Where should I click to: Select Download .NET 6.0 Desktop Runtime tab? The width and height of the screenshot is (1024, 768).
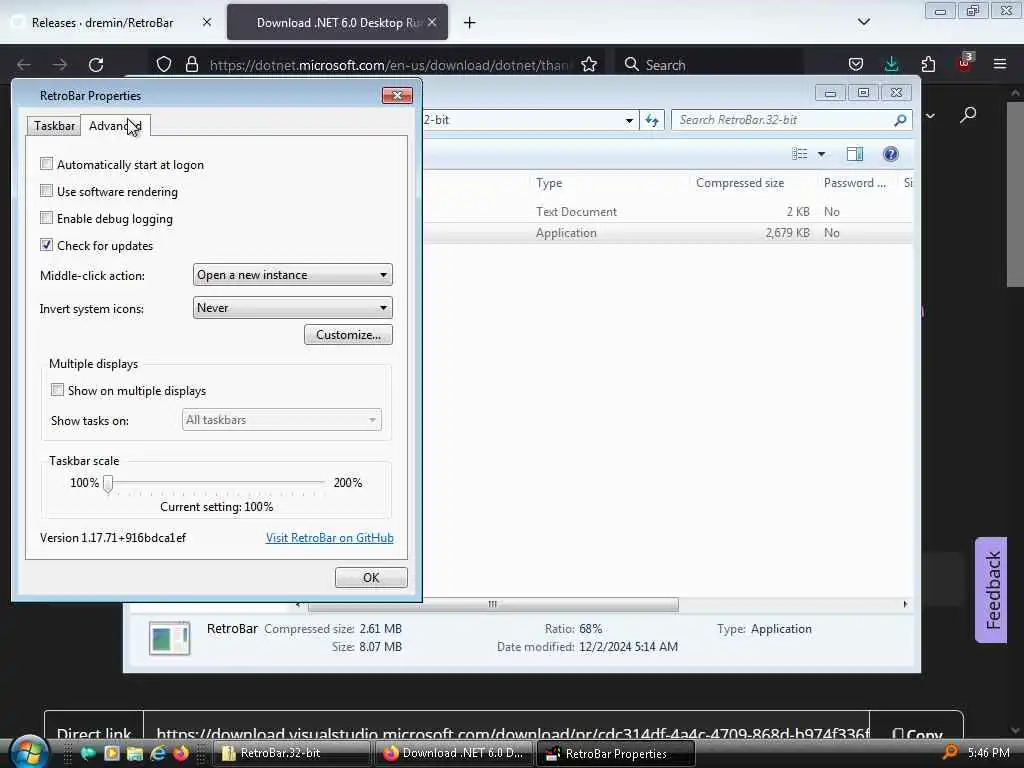click(x=337, y=22)
